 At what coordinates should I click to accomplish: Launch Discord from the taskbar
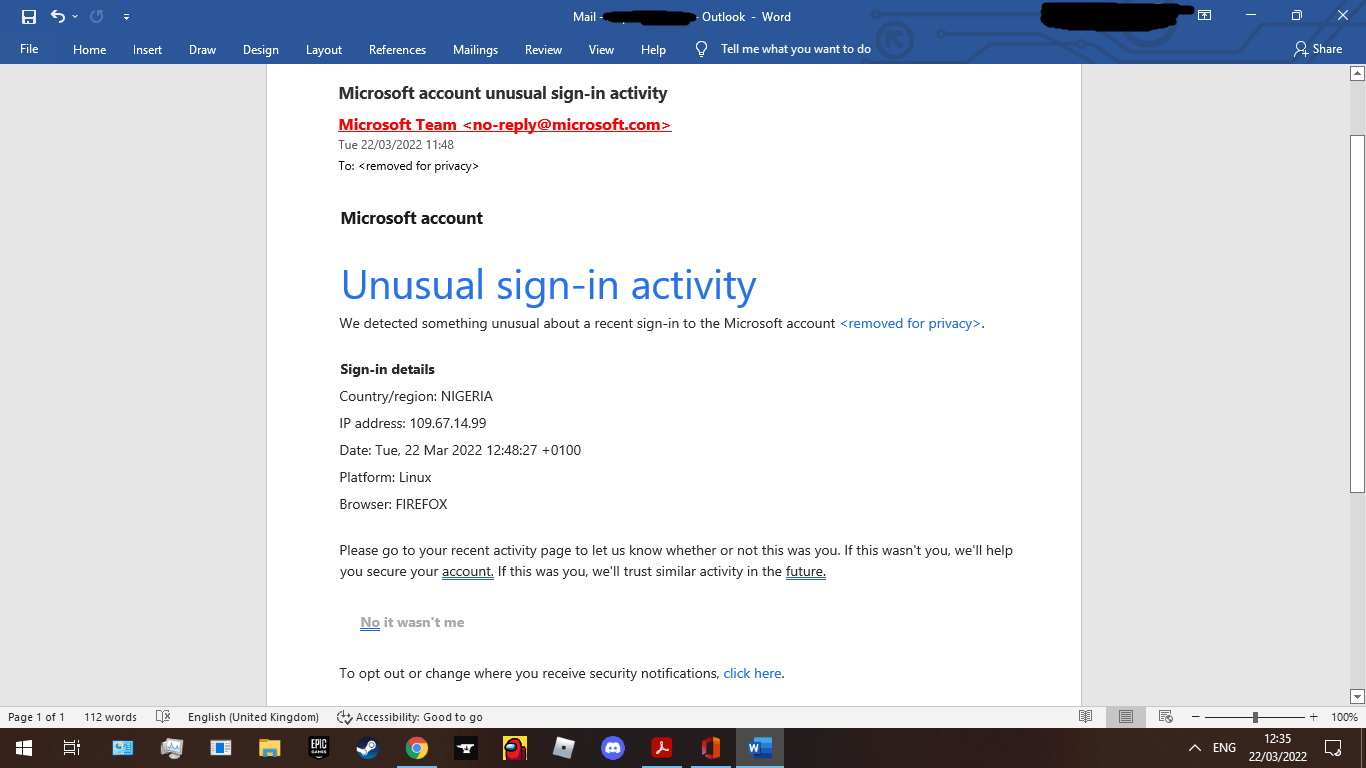click(x=613, y=748)
